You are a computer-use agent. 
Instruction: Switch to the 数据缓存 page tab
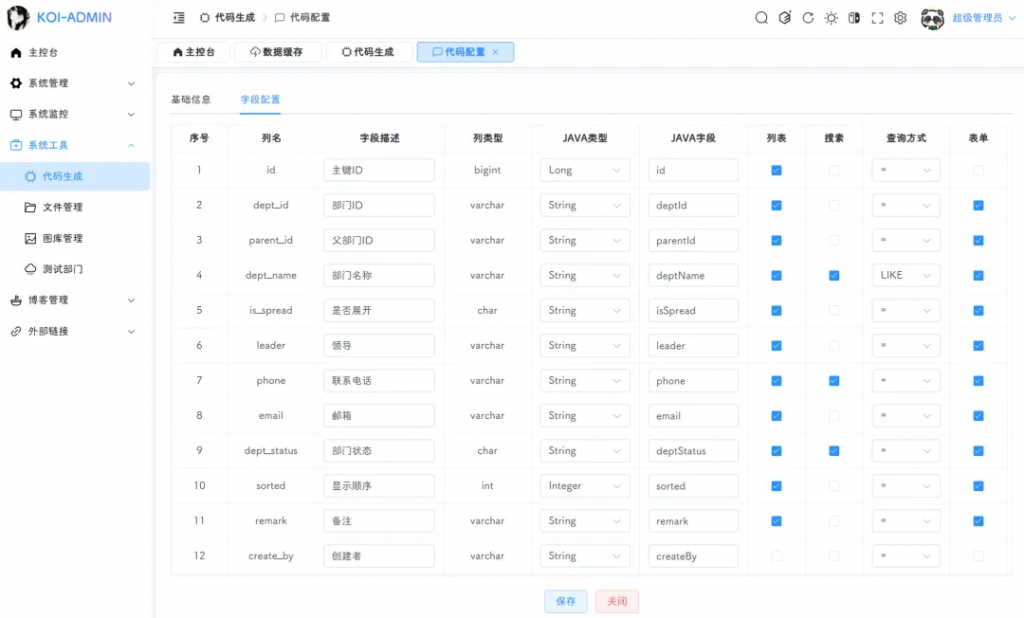click(277, 52)
